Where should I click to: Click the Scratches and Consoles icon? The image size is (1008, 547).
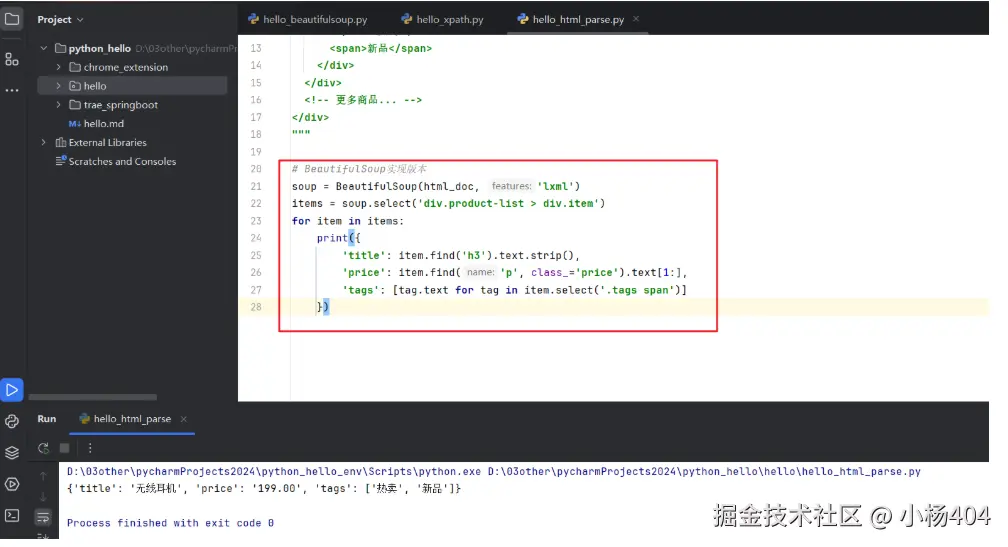coord(60,161)
